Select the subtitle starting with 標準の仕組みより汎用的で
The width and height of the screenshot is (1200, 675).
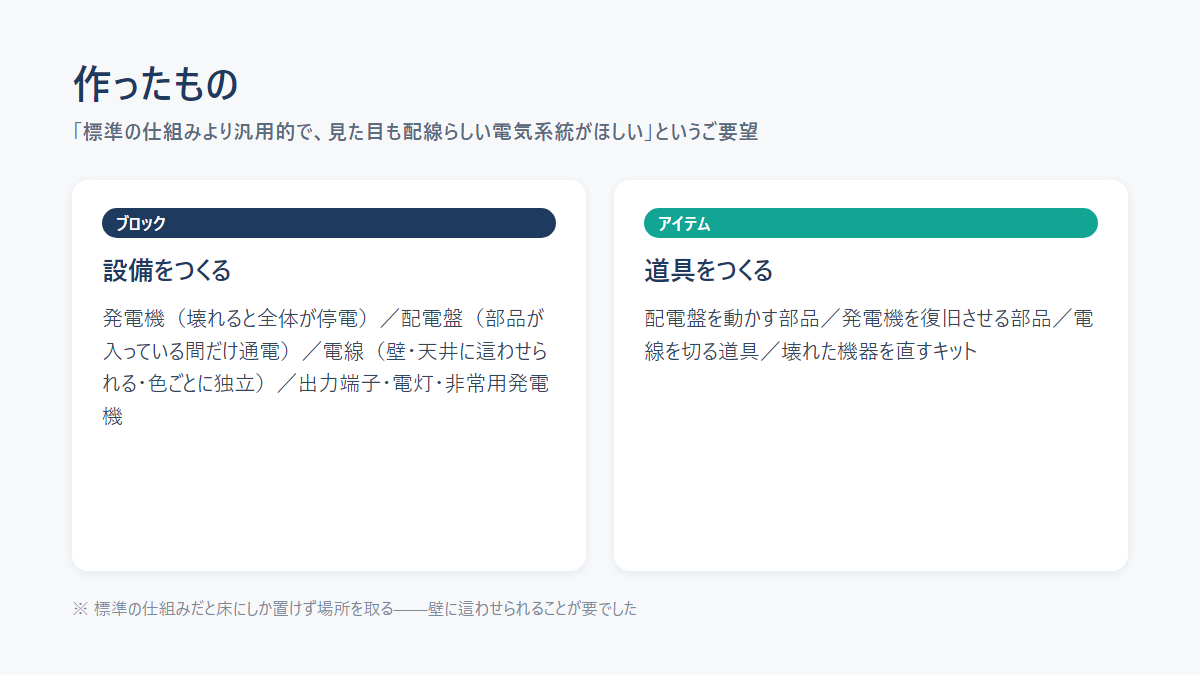(x=415, y=132)
